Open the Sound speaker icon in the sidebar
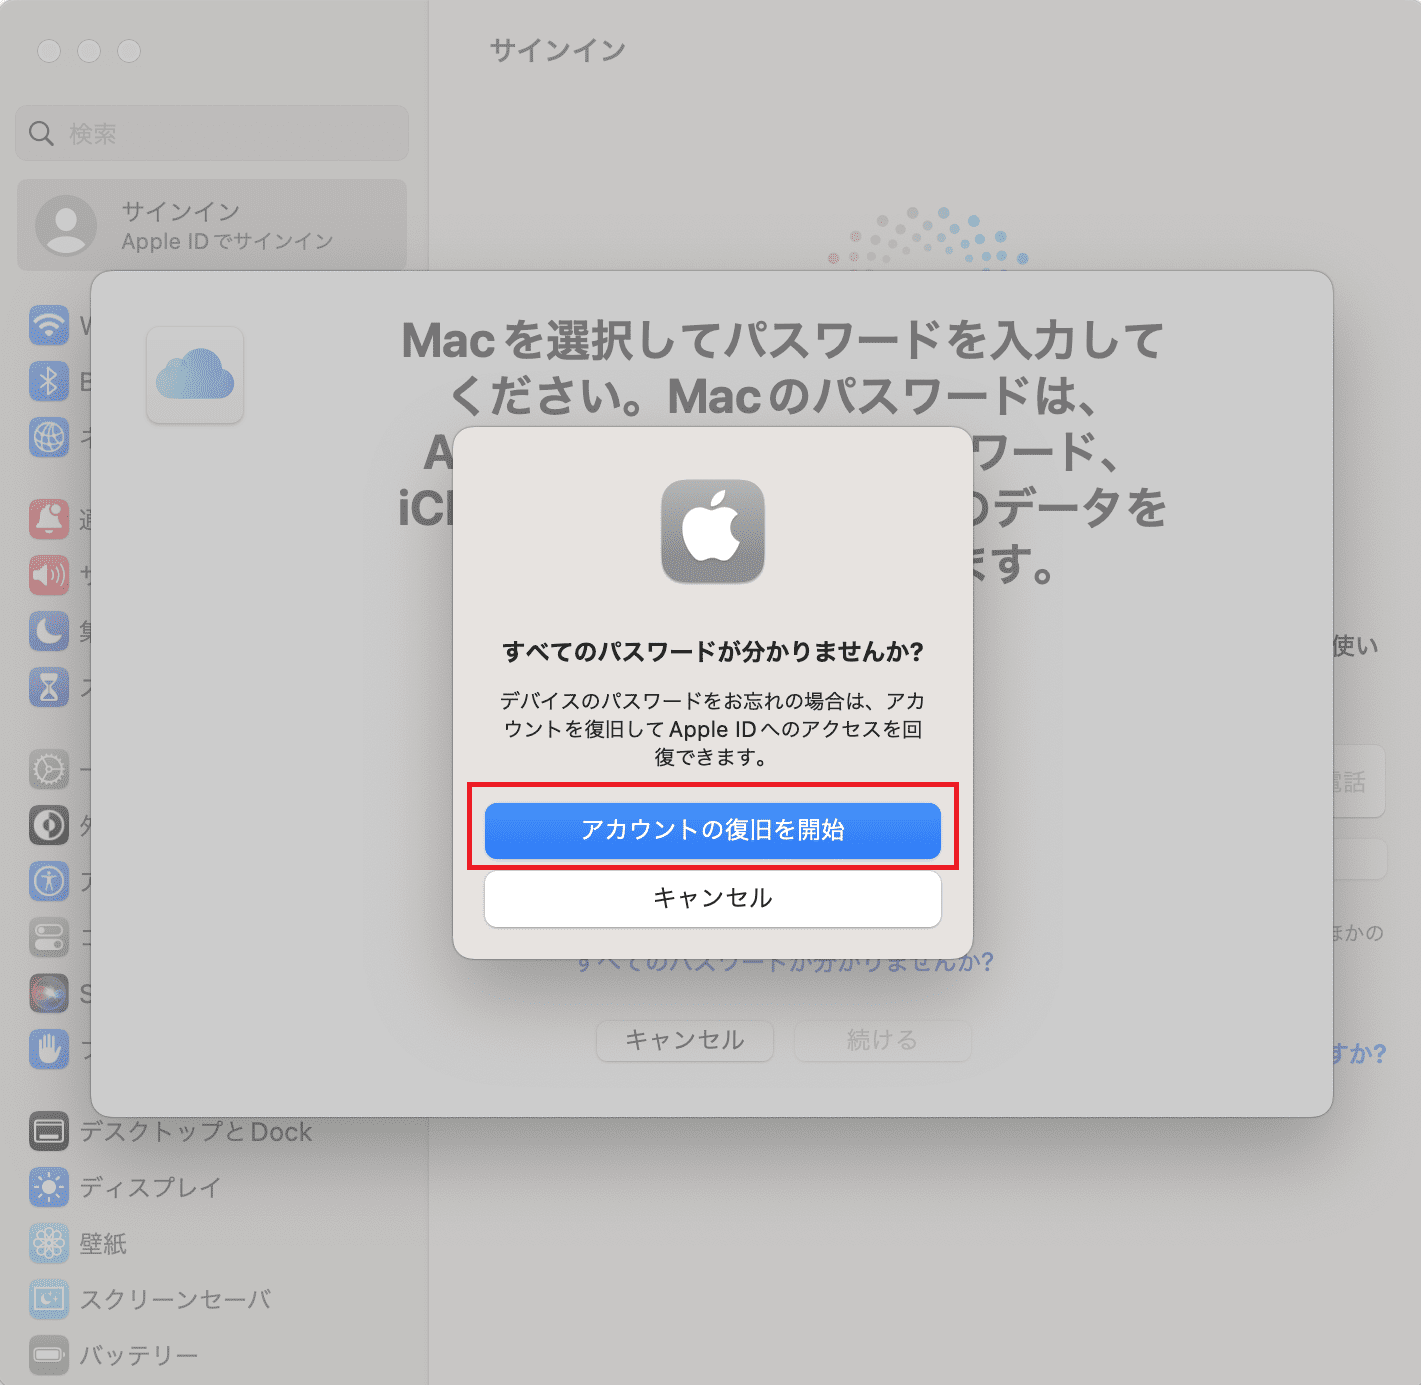Screen dimensions: 1421x1385 pyautogui.click(x=49, y=575)
